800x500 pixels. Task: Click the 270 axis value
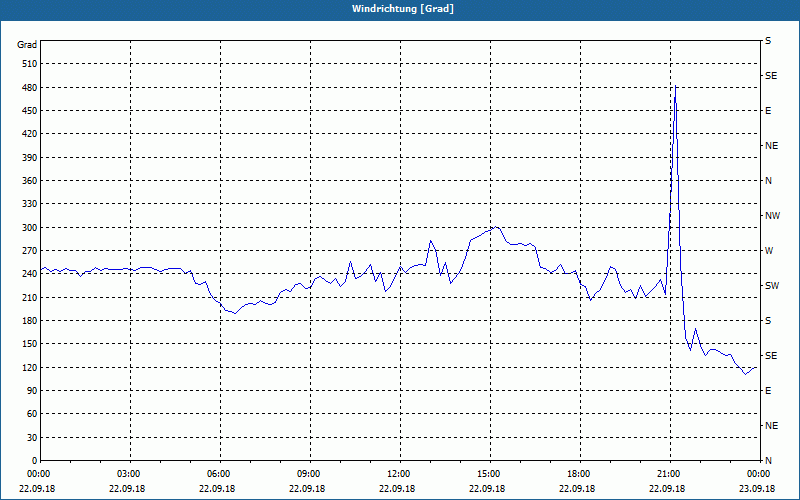30,251
